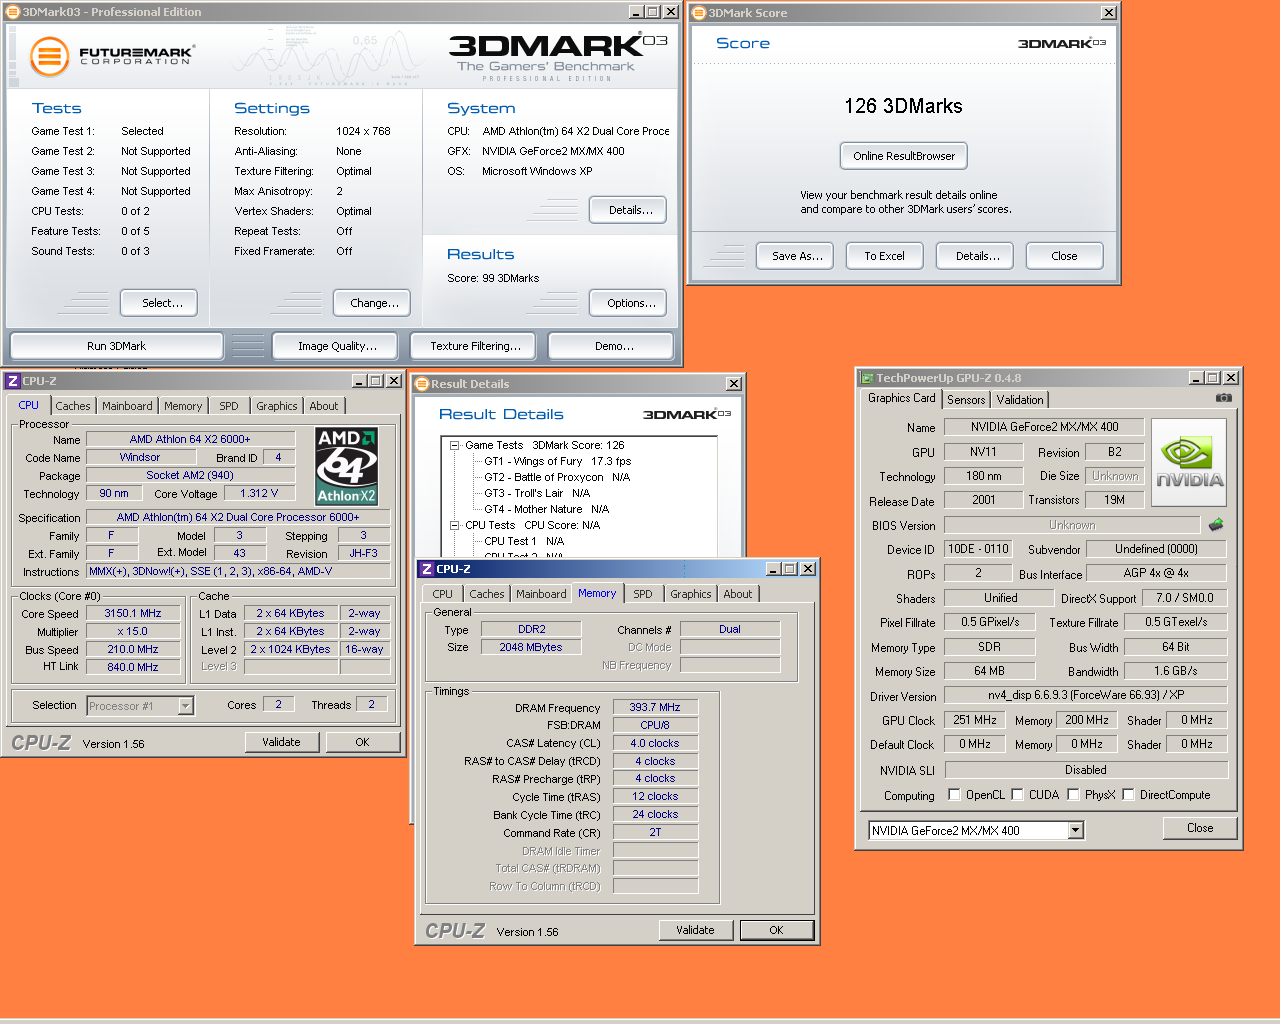Collapse the Game Tests tree node
Viewport: 1280px width, 1024px height.
[454, 445]
